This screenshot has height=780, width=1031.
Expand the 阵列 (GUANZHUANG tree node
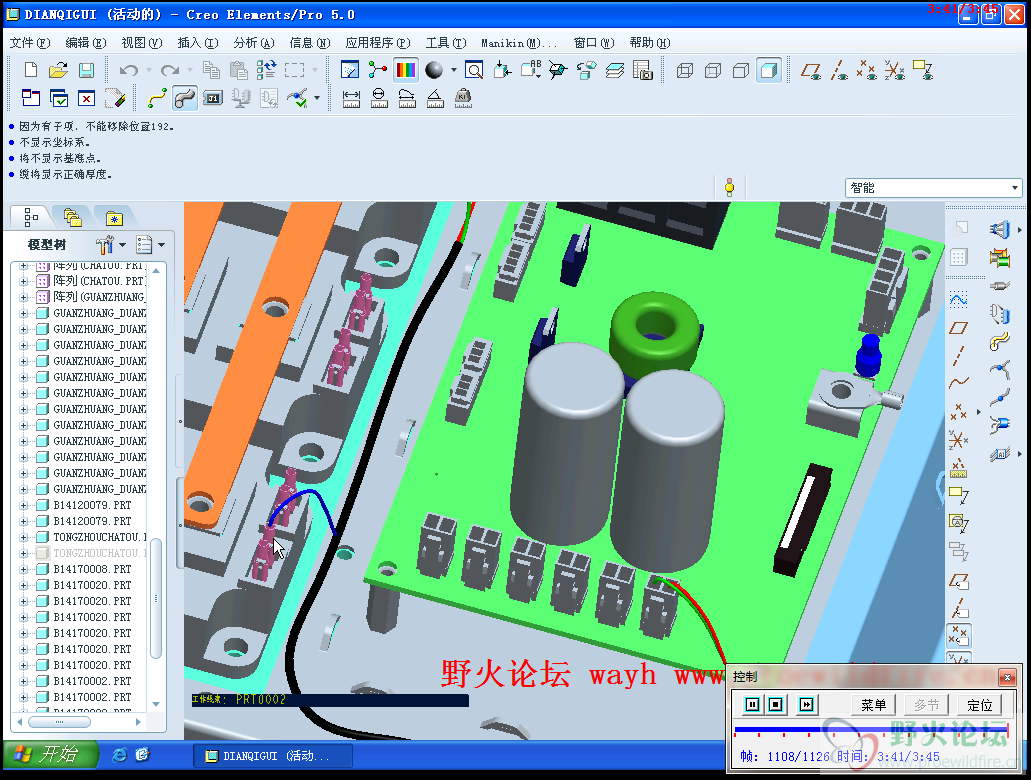tap(24, 297)
